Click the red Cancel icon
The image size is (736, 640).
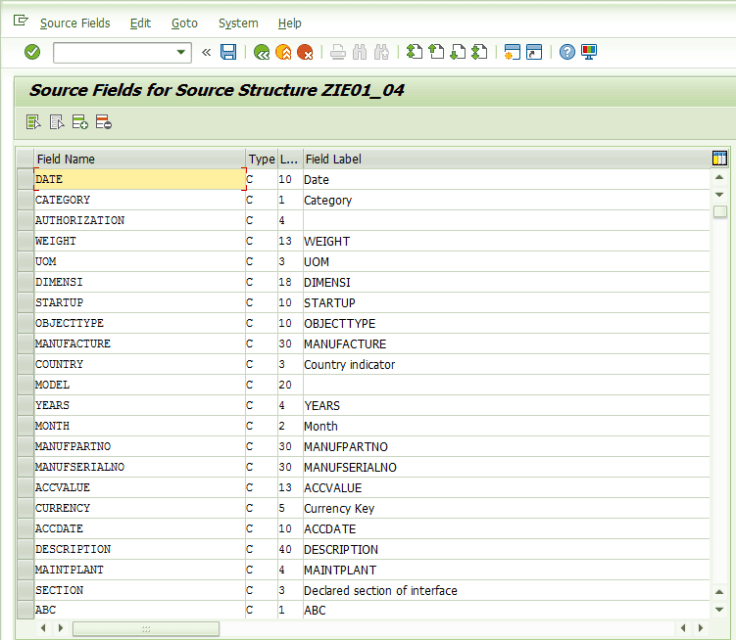click(305, 52)
